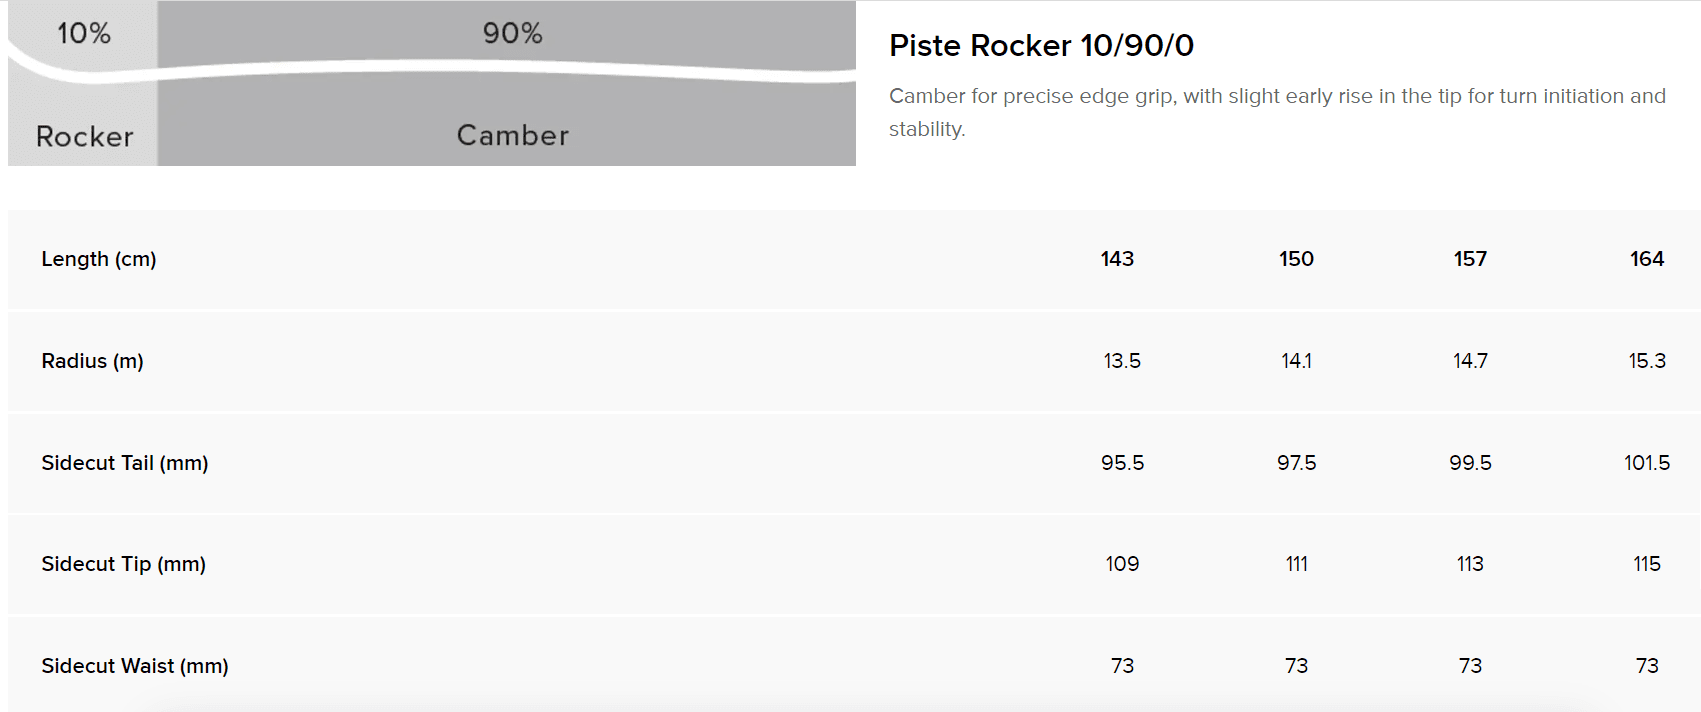Click the 101.5 sidecut tail value
The image size is (1701, 712).
click(1647, 463)
